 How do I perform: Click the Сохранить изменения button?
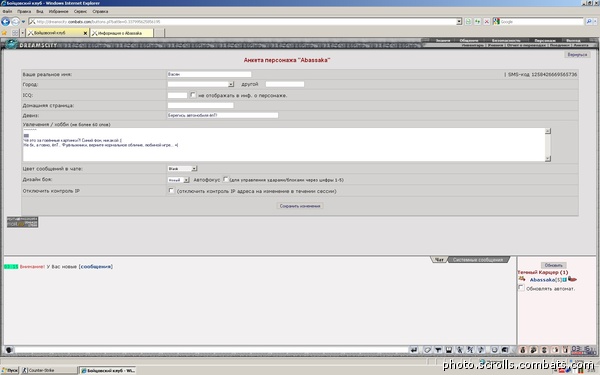(300, 206)
